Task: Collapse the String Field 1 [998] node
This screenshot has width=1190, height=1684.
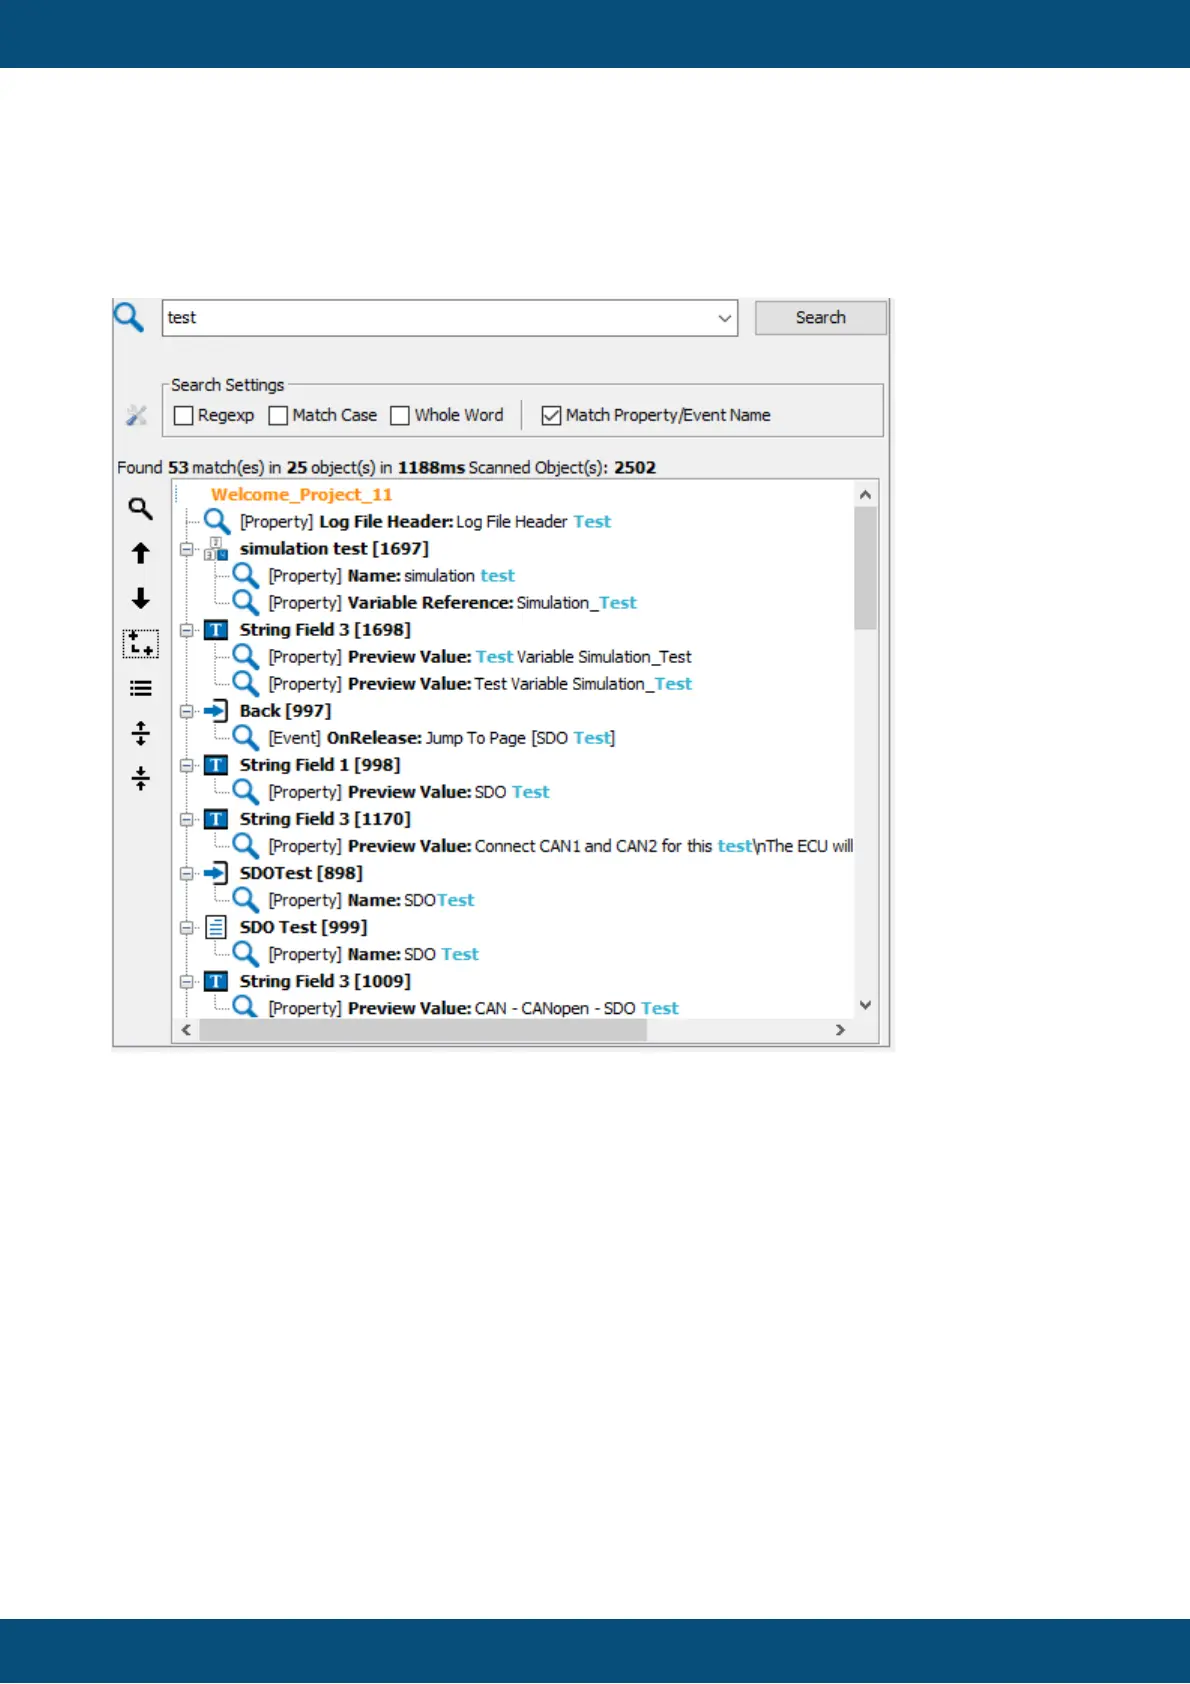Action: (186, 765)
